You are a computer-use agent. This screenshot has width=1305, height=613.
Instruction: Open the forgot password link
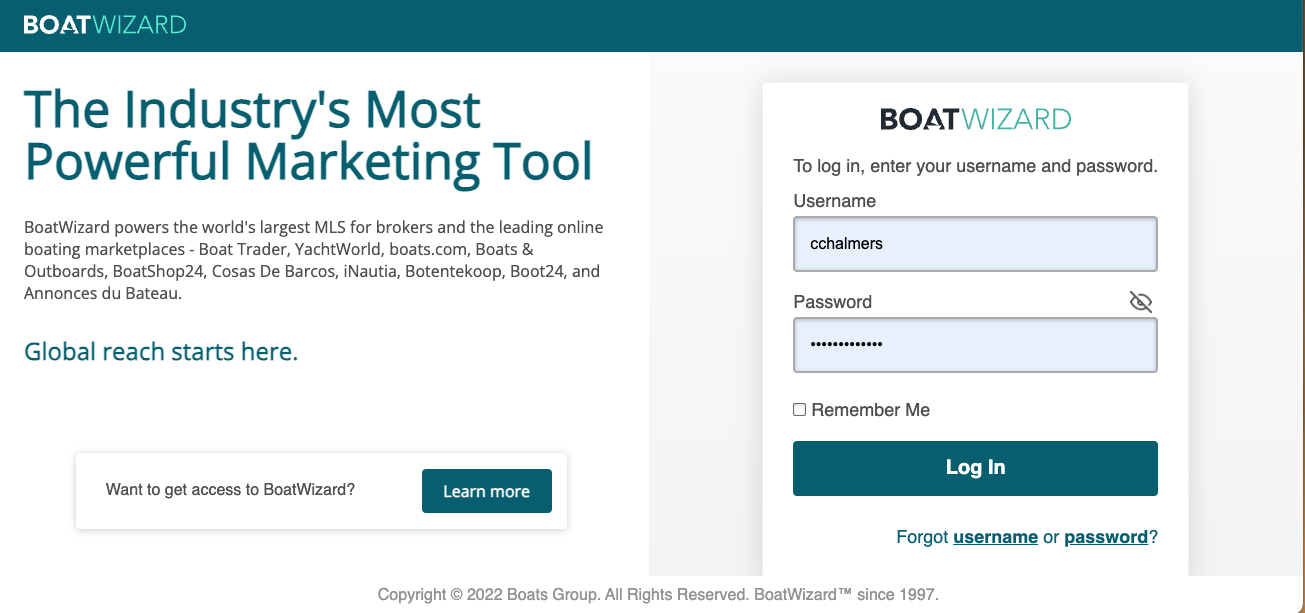click(x=1106, y=537)
